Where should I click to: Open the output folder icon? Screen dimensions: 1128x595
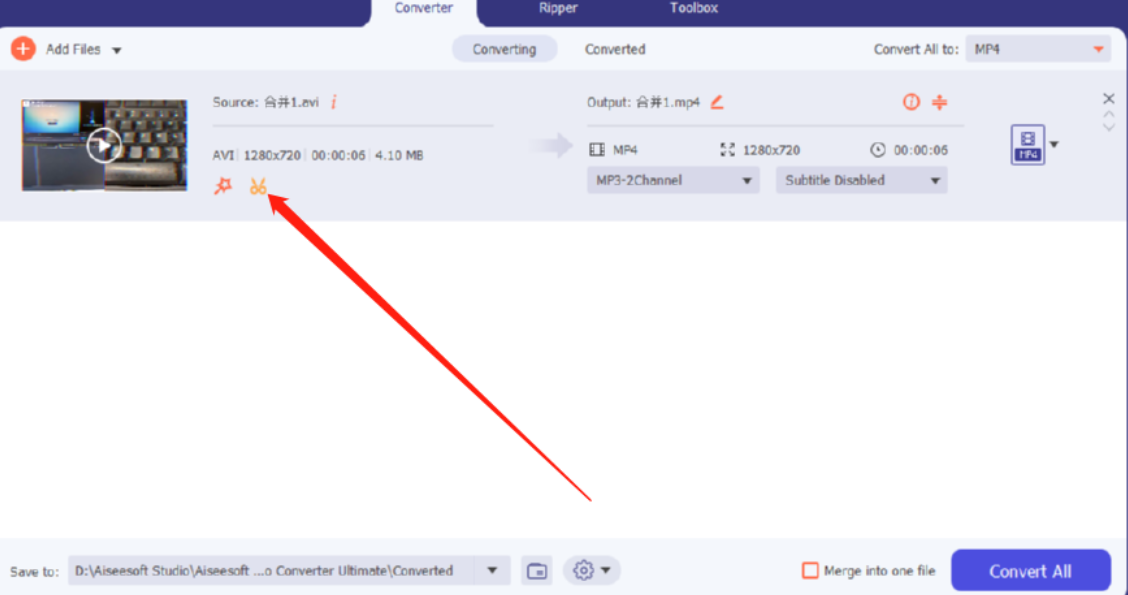coord(537,571)
